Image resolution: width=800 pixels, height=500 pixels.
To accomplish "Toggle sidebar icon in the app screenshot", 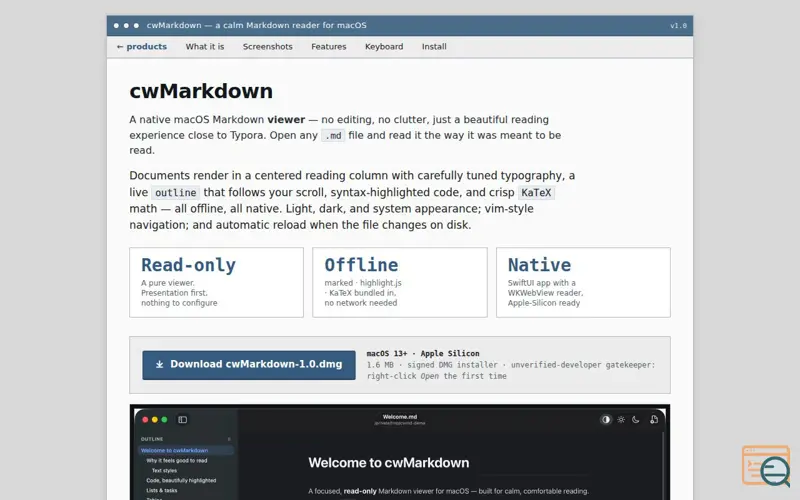I will pyautogui.click(x=183, y=419).
